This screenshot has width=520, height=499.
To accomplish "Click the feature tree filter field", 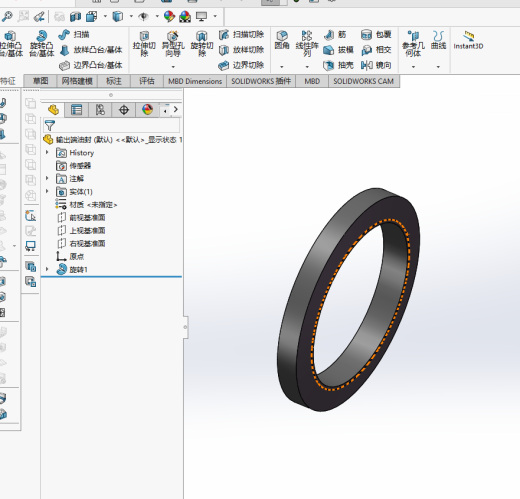I will click(x=112, y=126).
